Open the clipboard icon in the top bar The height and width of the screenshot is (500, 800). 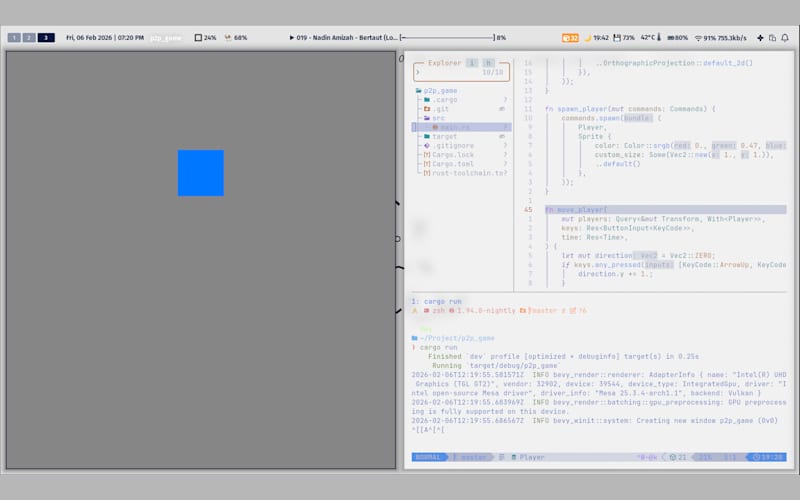click(772, 38)
